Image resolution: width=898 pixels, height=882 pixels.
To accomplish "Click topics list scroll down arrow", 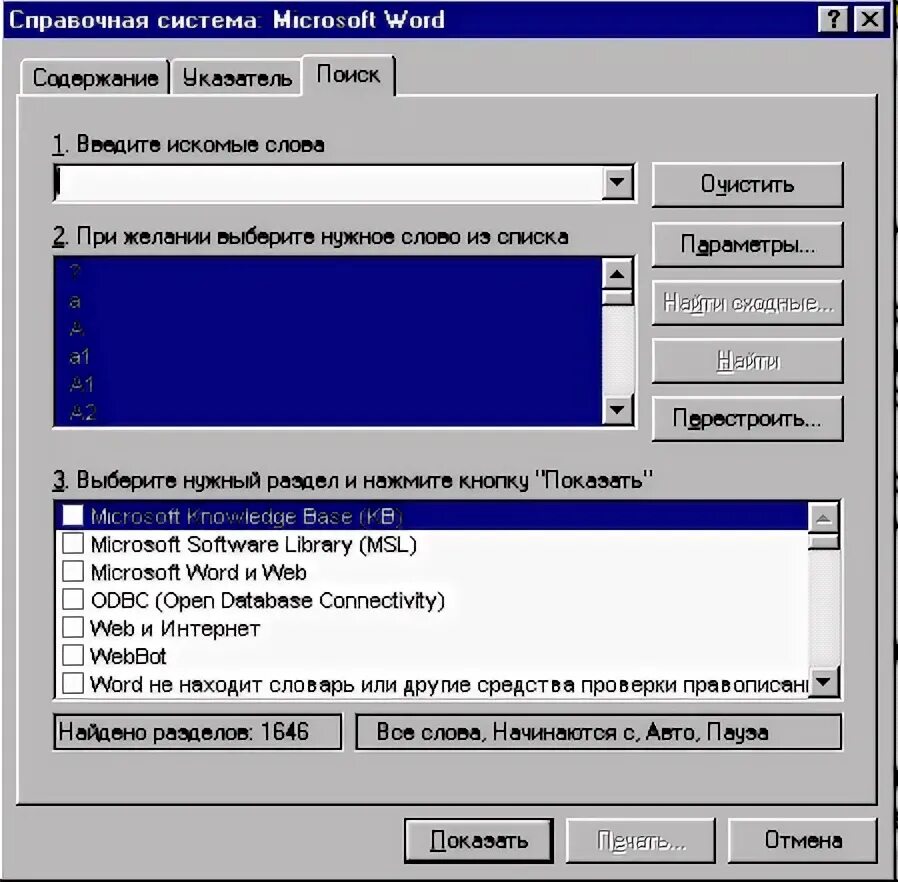I will tap(824, 682).
